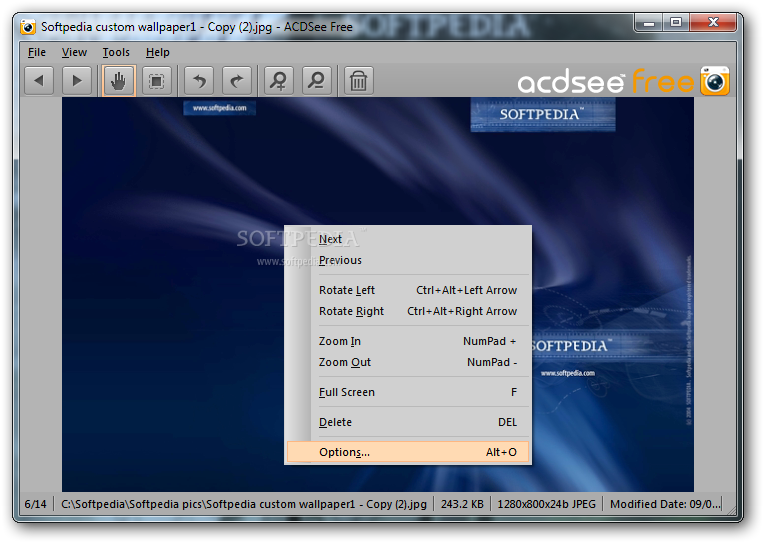The width and height of the screenshot is (764, 543).
Task: Select the hand pan tool
Action: tap(119, 80)
